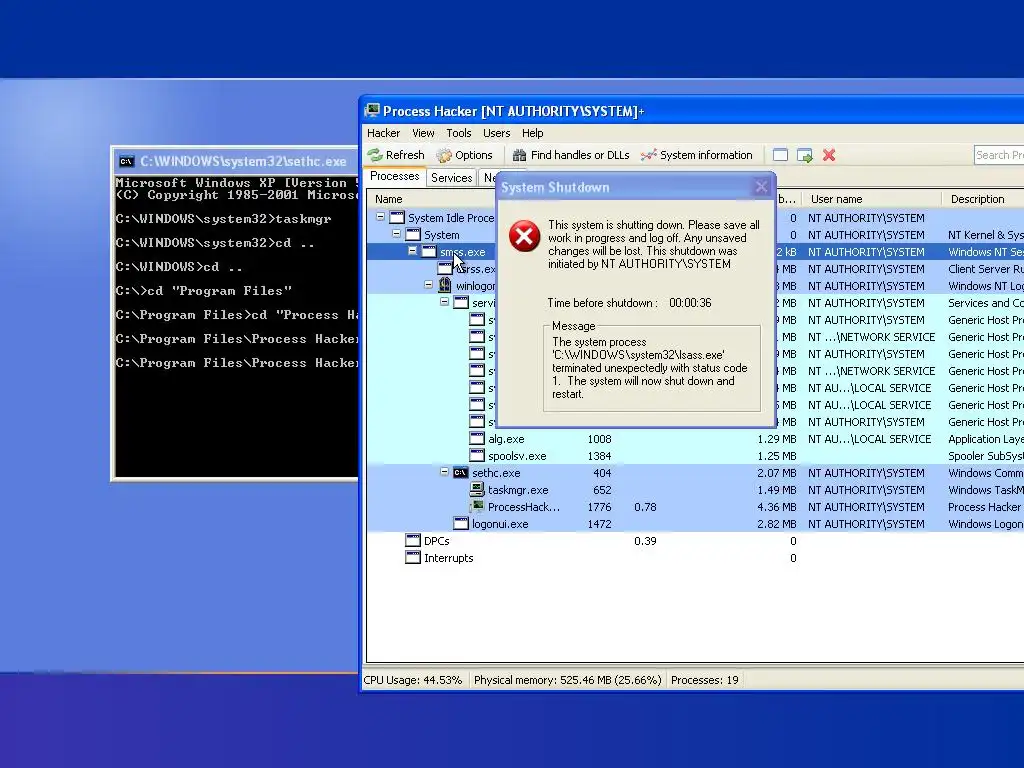Image resolution: width=1024 pixels, height=768 pixels.
Task: Click the CPU Usage status bar entry
Action: point(413,680)
